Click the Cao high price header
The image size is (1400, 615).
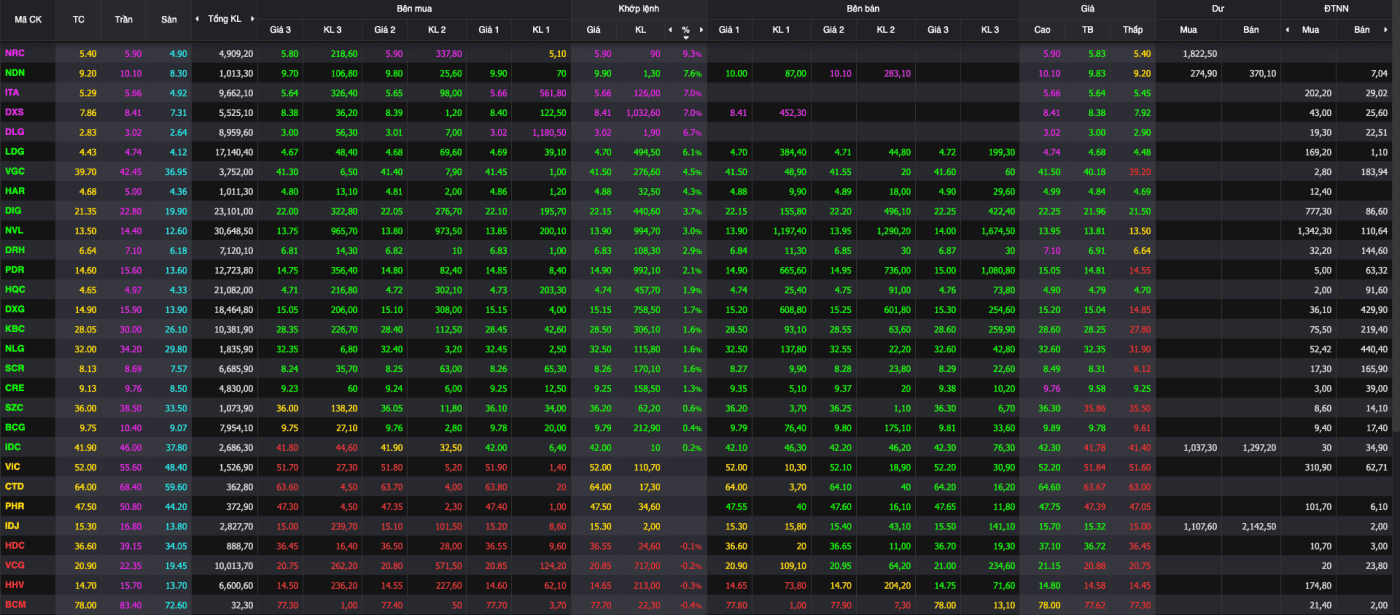(x=1042, y=30)
